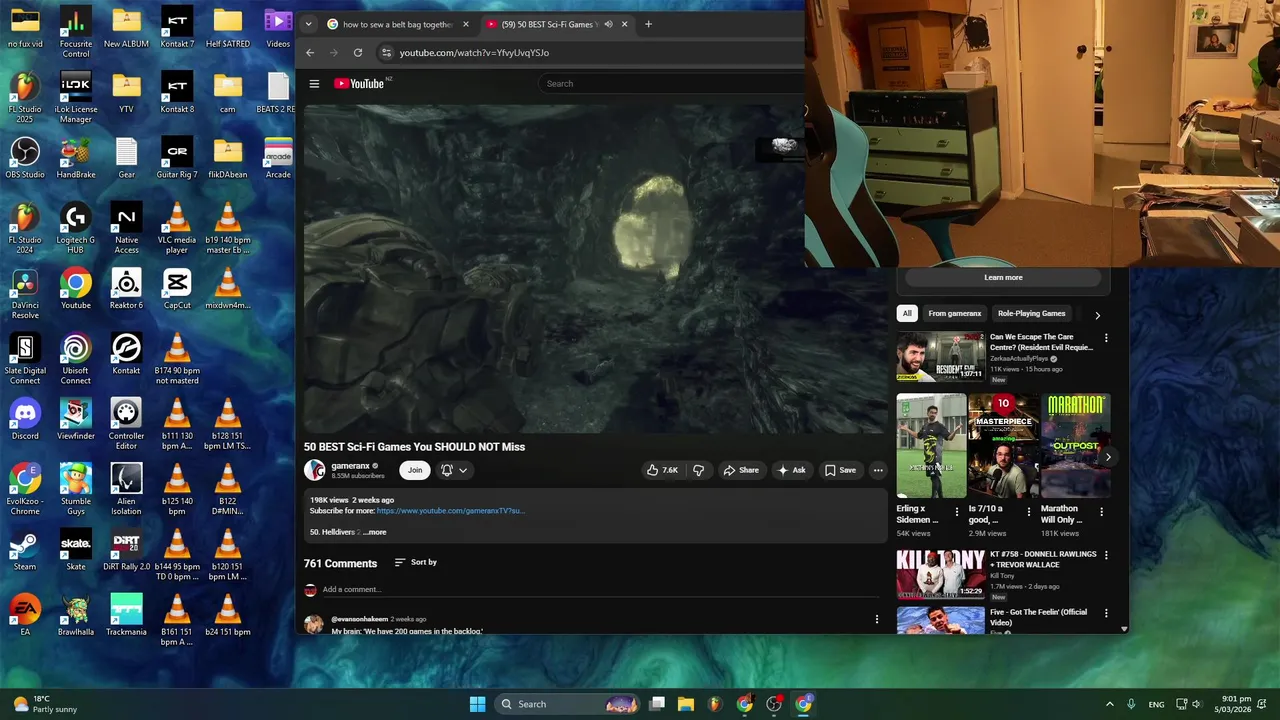Select the All filter chip
The height and width of the screenshot is (720, 1280).
point(907,314)
